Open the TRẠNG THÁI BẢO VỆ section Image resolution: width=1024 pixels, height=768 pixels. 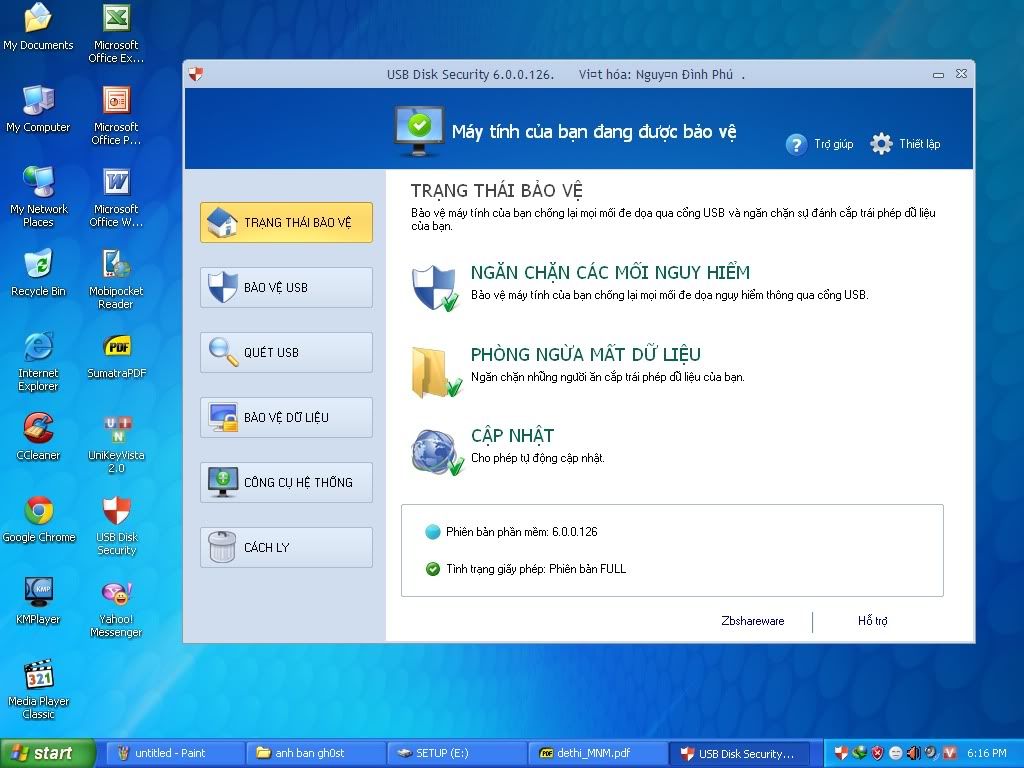286,222
